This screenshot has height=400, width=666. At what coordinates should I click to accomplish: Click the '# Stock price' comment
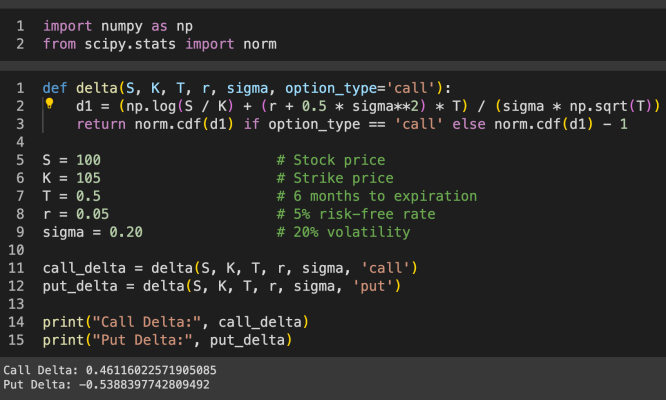coord(331,160)
